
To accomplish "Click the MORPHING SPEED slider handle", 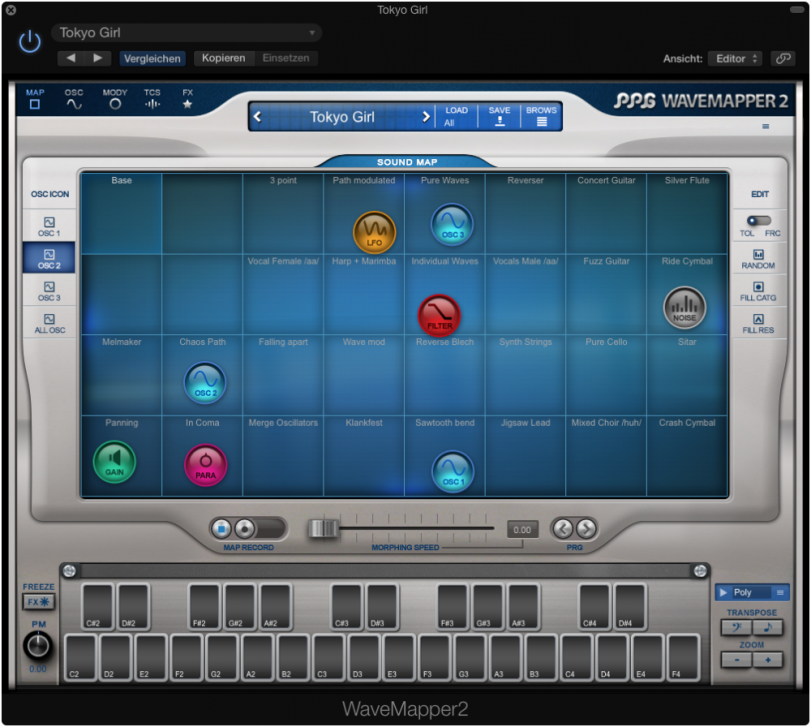I will (323, 528).
